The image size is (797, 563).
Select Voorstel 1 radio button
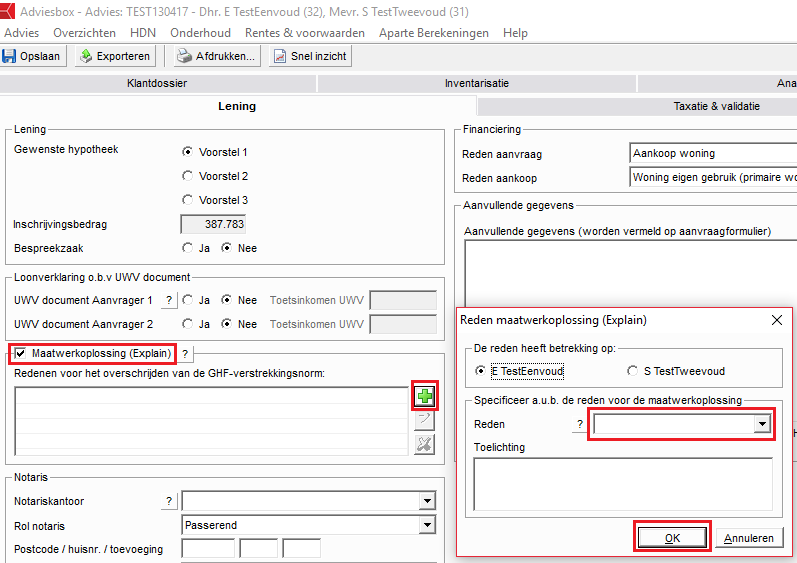[188, 152]
